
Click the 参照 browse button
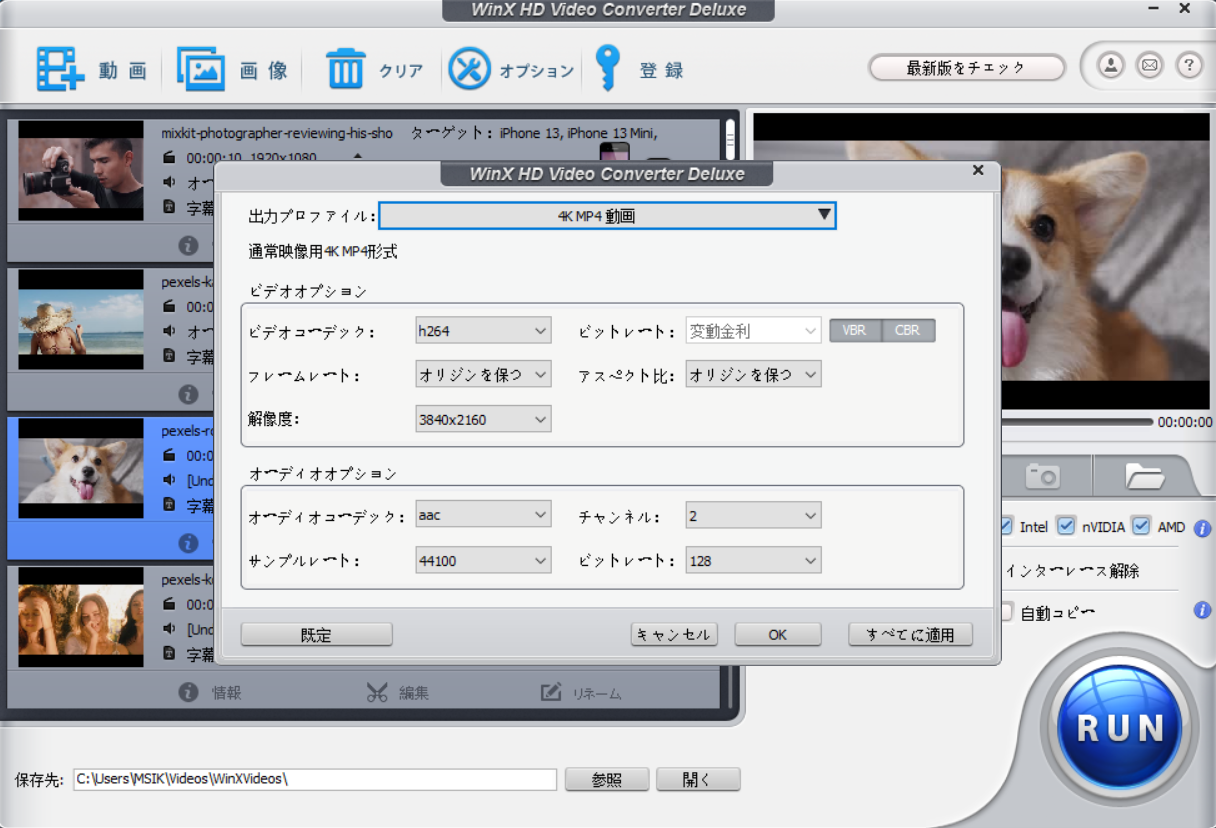pos(607,779)
